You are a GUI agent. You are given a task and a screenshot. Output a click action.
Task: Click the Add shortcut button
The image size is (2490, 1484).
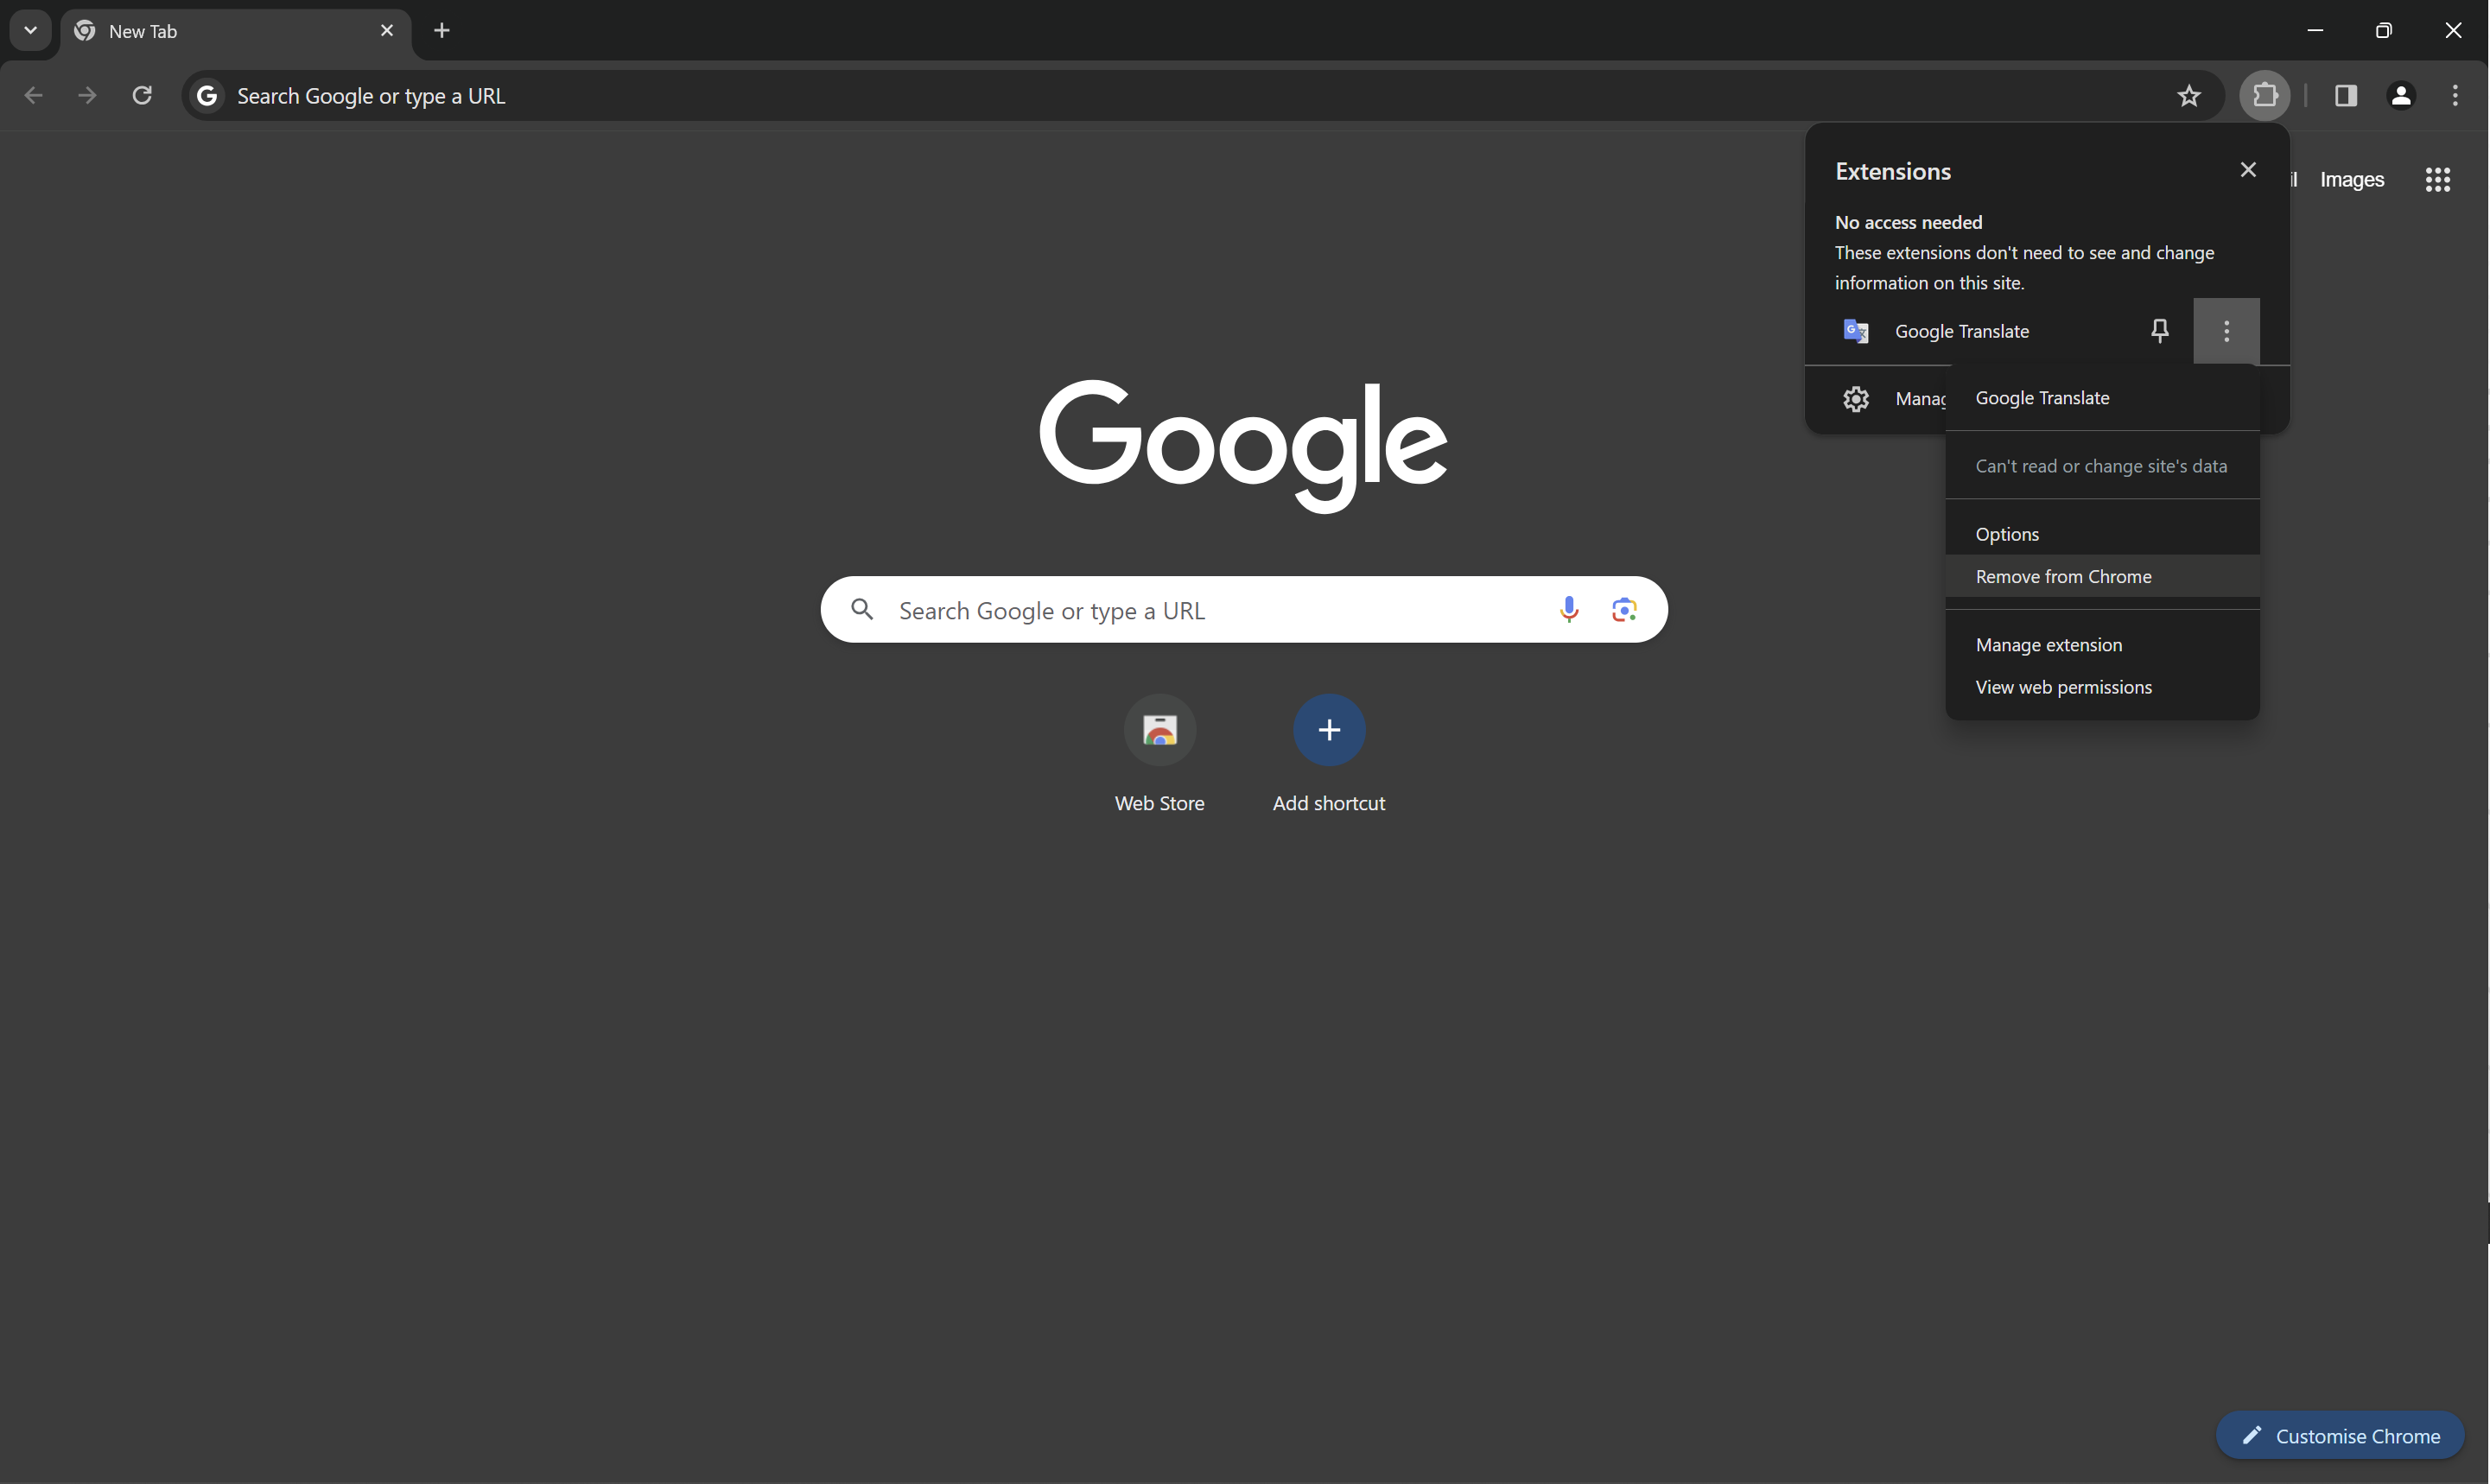pyautogui.click(x=1329, y=755)
